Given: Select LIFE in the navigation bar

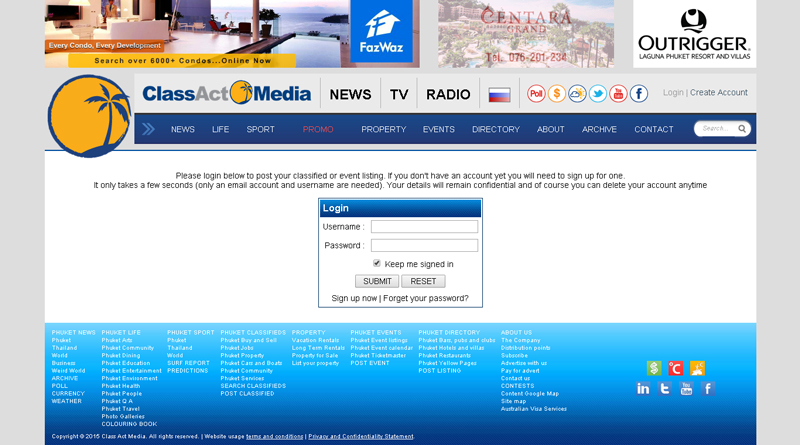Looking at the screenshot, I should [220, 130].
